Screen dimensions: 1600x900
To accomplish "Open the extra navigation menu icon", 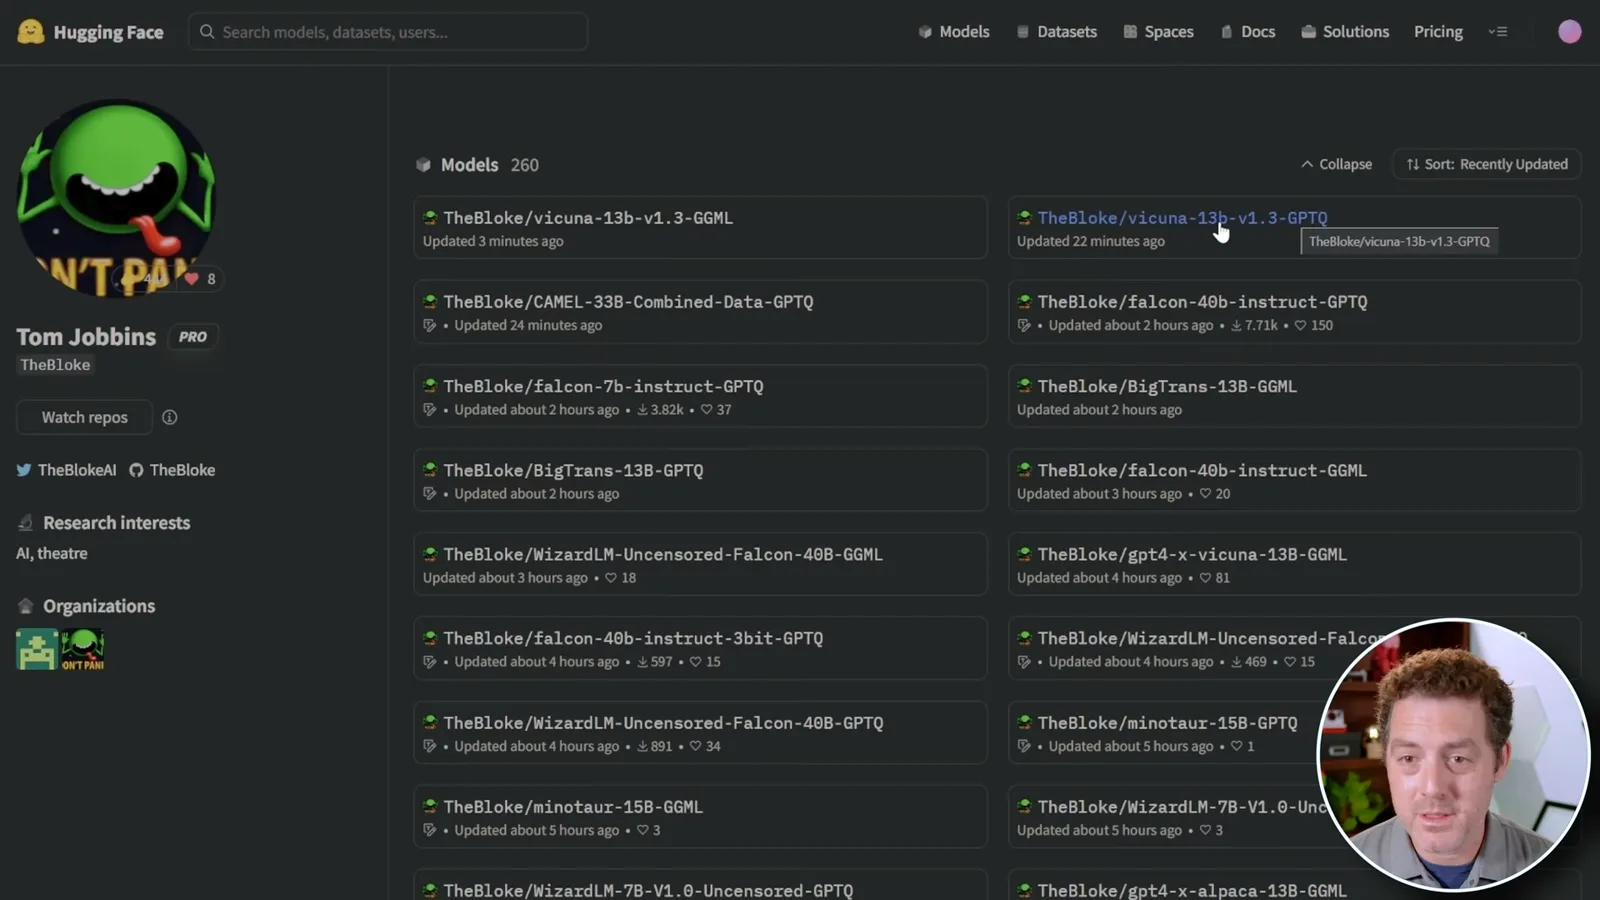I will [1497, 32].
